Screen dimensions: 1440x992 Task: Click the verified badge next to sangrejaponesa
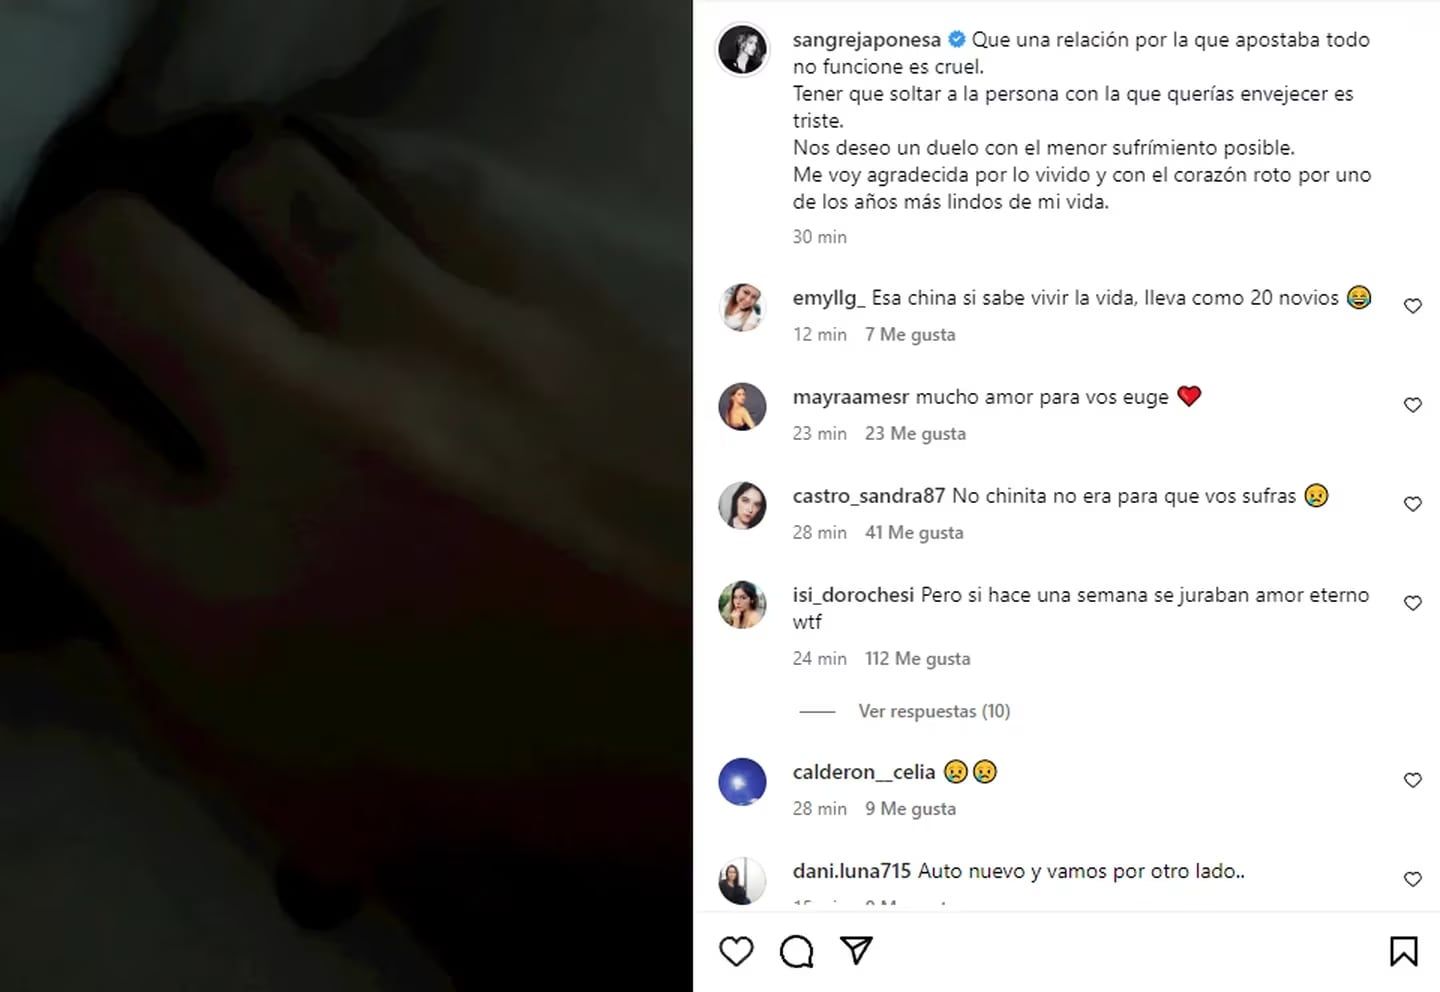(957, 40)
